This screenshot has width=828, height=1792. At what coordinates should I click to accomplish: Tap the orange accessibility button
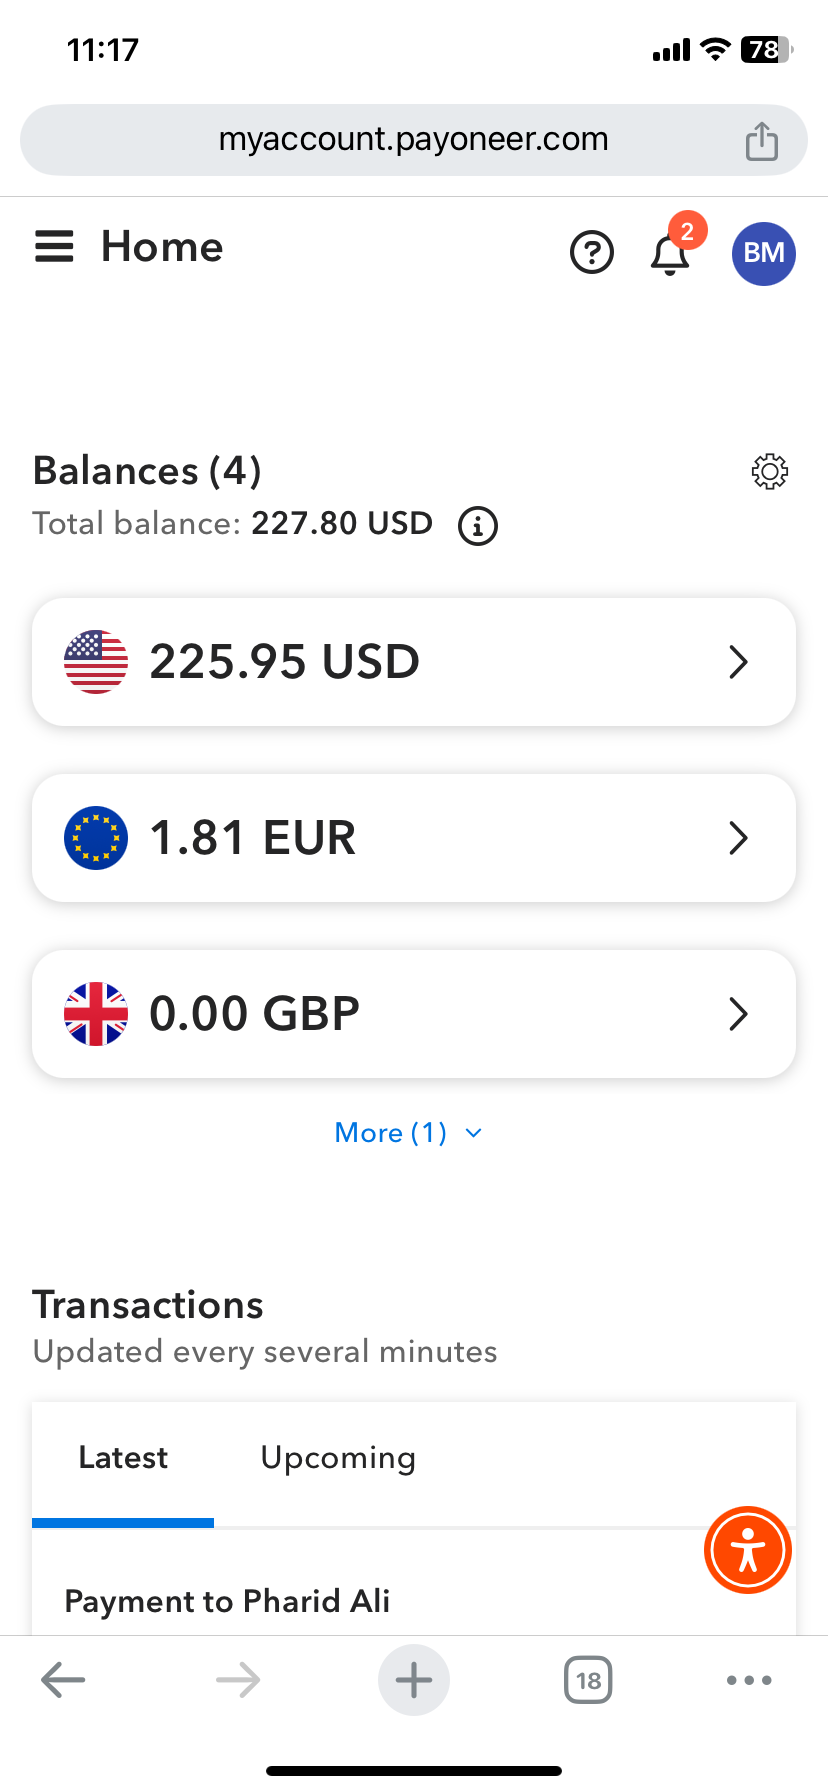click(x=748, y=1550)
